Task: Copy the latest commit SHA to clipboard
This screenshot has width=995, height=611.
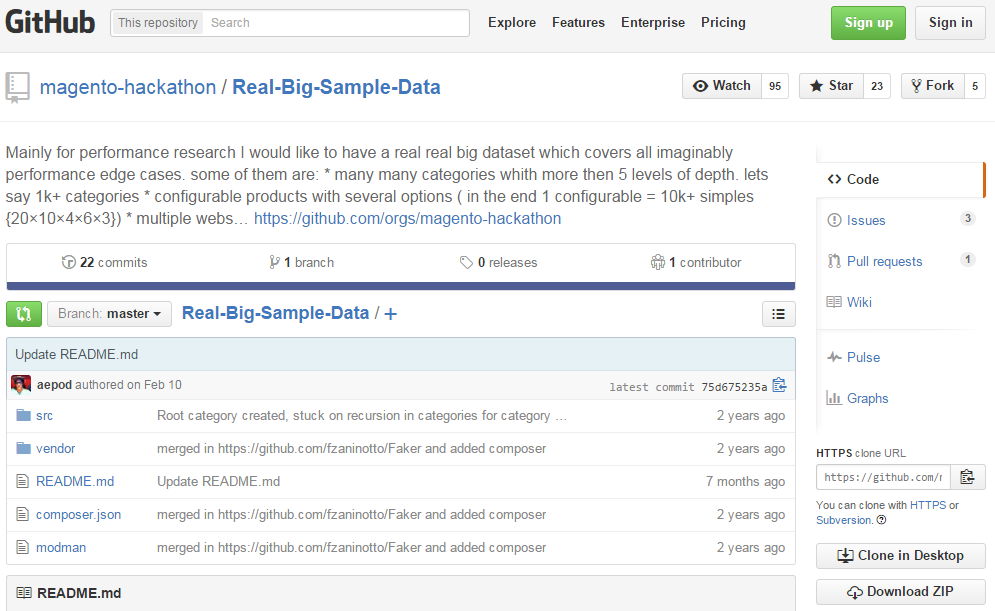Action: [779, 386]
